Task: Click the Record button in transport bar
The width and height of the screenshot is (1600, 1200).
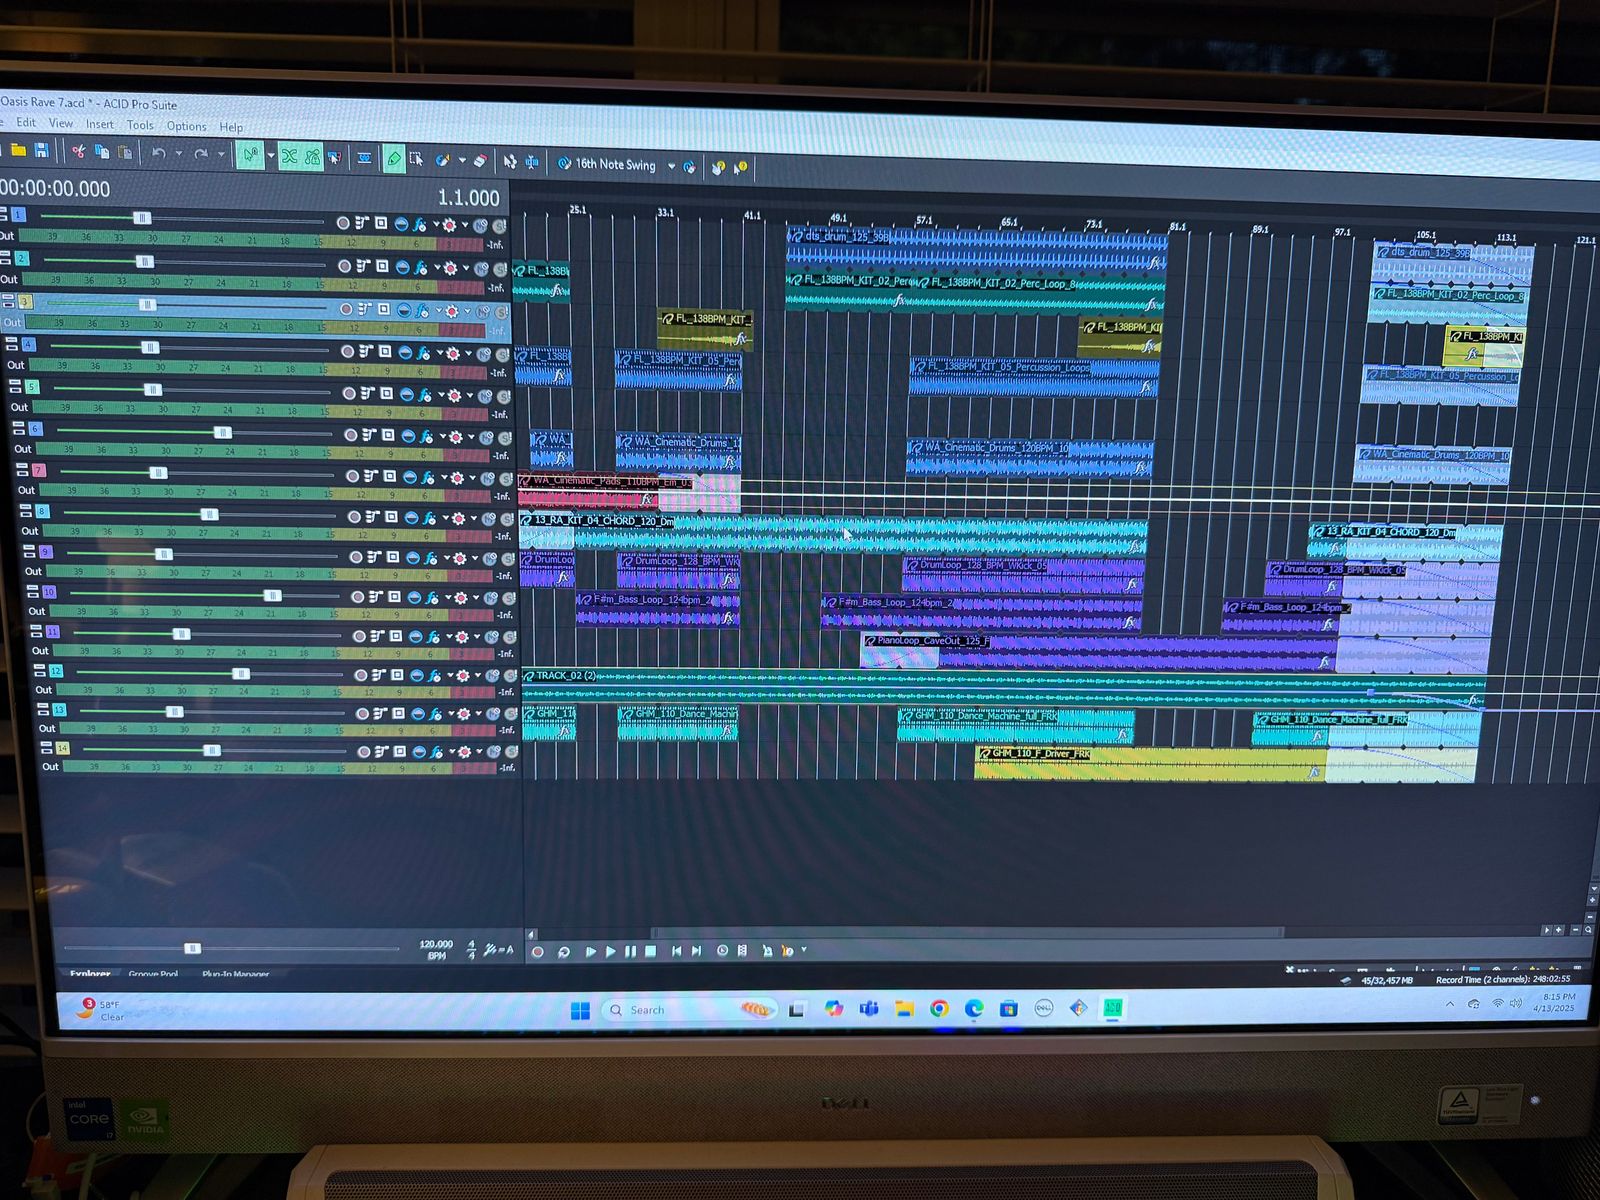Action: click(x=537, y=951)
